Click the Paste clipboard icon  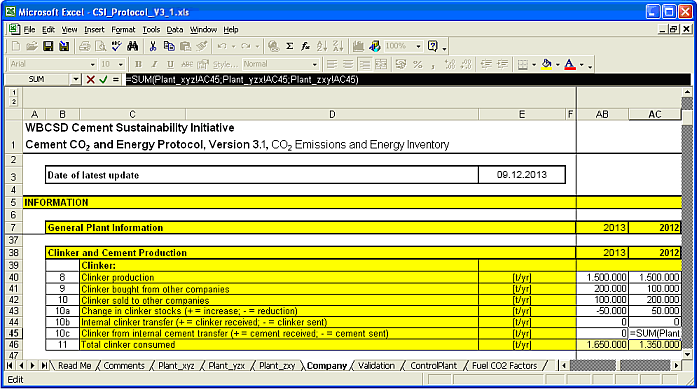tap(185, 46)
